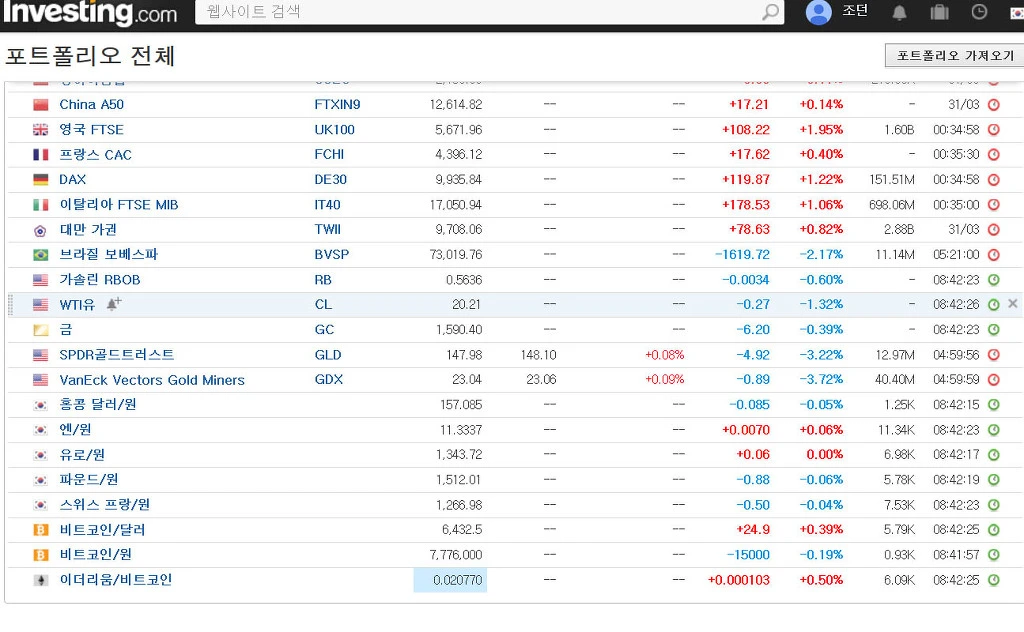1024x632 pixels.
Task: Open the 대만 가권 link
Action: [x=88, y=229]
